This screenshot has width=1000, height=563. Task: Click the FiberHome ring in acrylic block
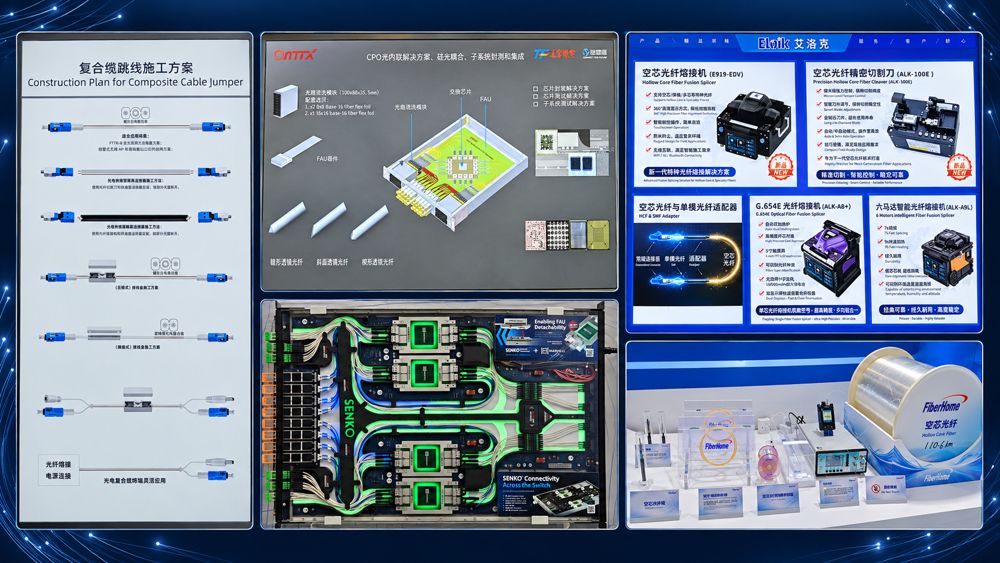point(717,446)
